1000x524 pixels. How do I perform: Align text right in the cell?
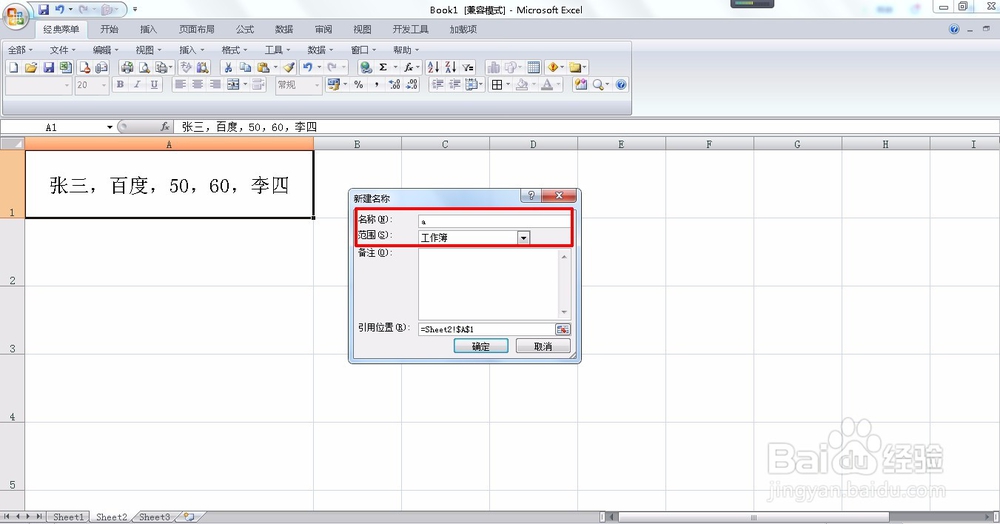[x=215, y=84]
